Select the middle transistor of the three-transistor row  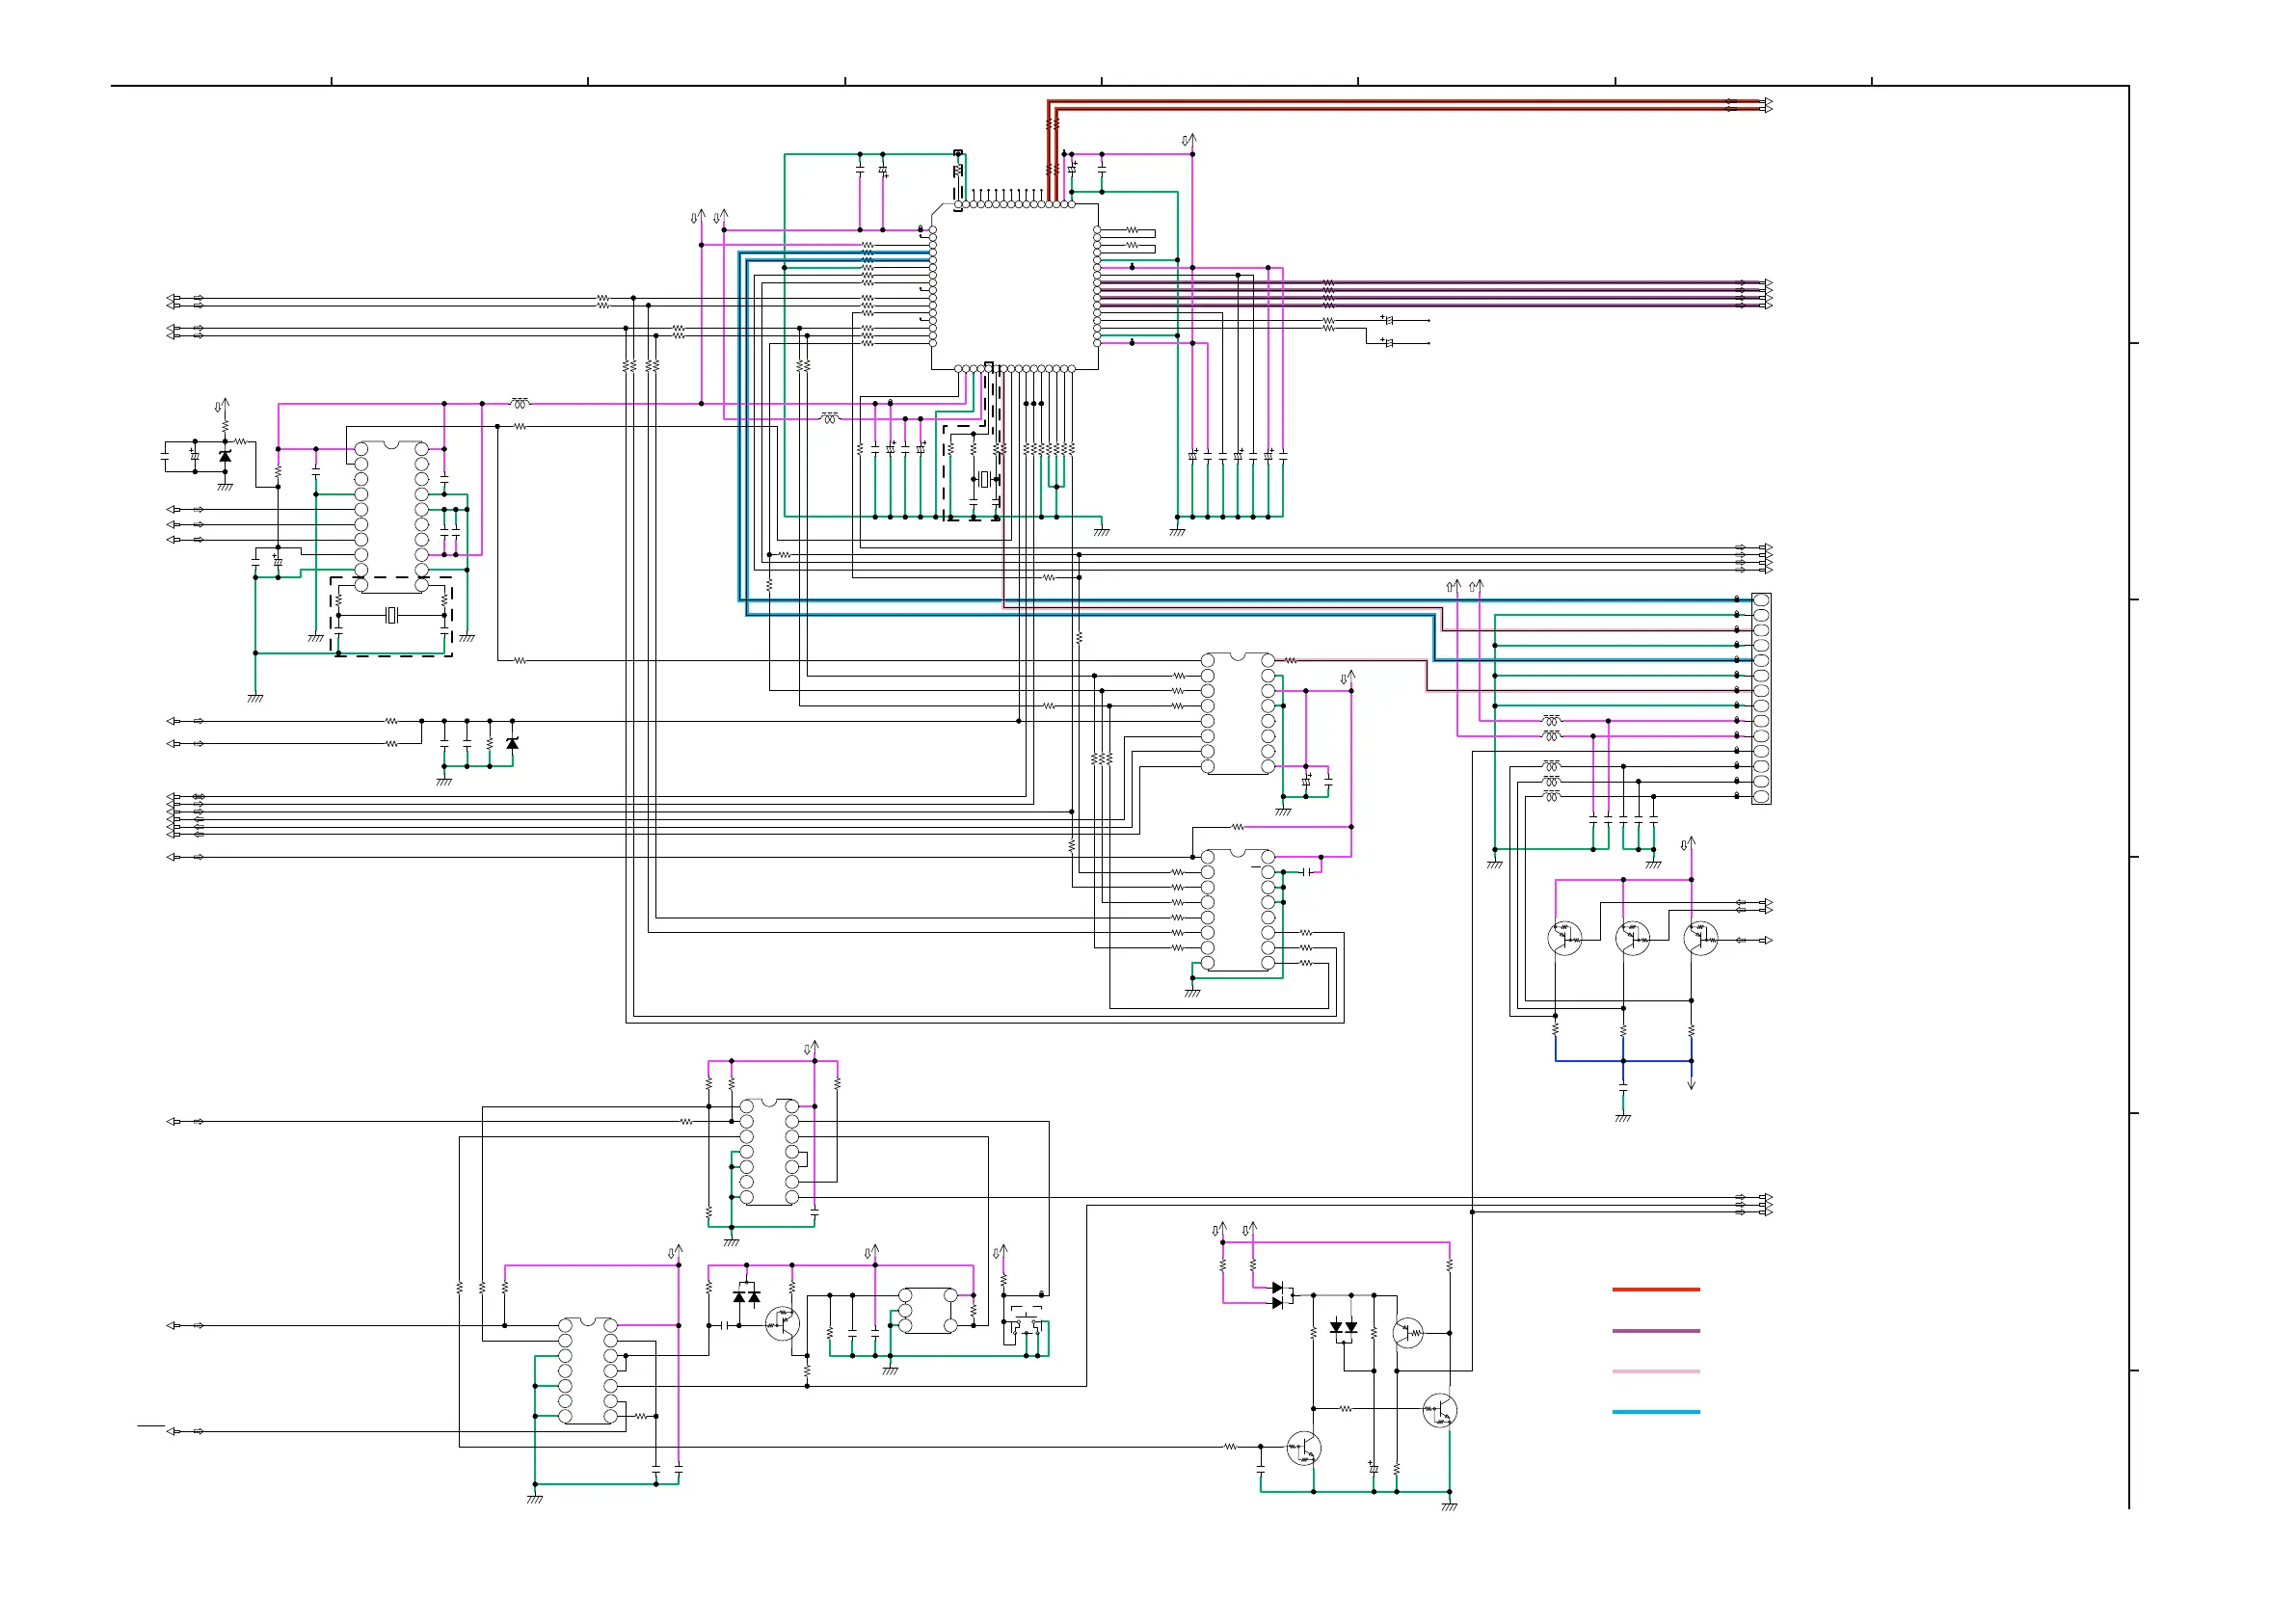coord(1632,938)
